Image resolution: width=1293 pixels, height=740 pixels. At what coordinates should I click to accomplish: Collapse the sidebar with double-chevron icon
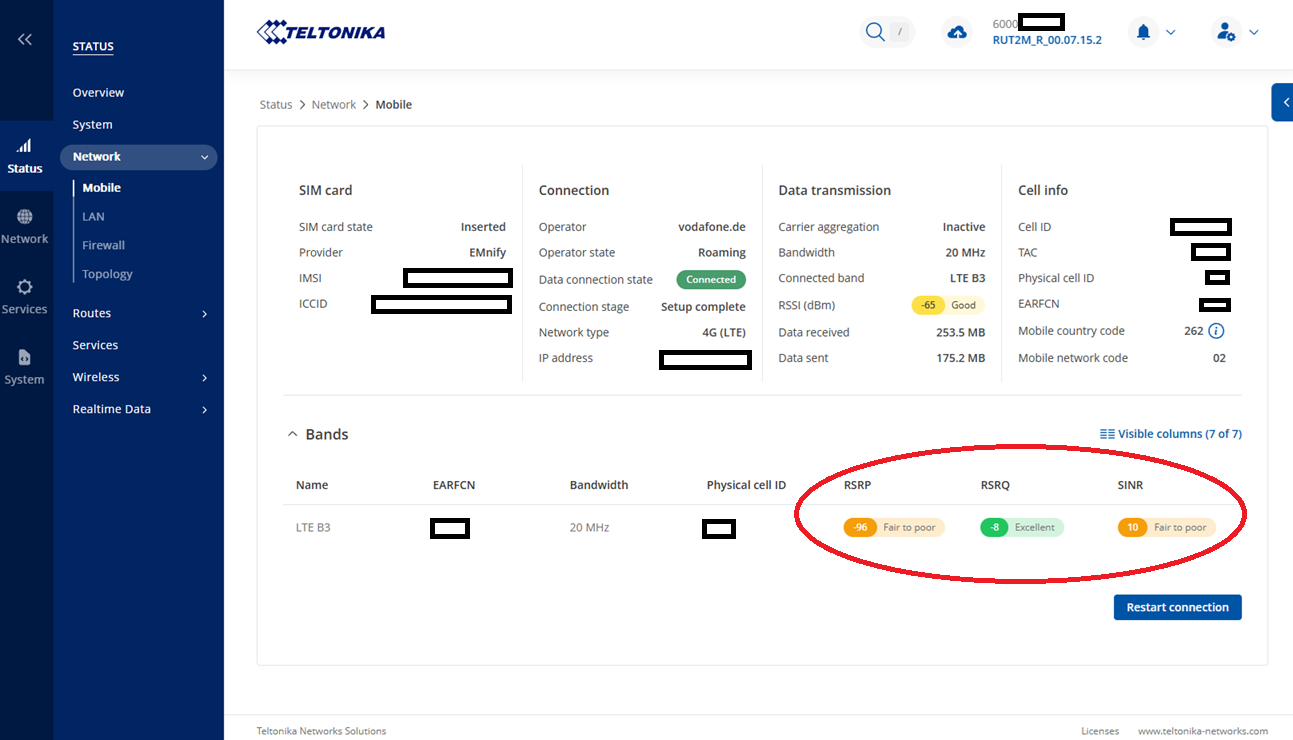pyautogui.click(x=25, y=39)
